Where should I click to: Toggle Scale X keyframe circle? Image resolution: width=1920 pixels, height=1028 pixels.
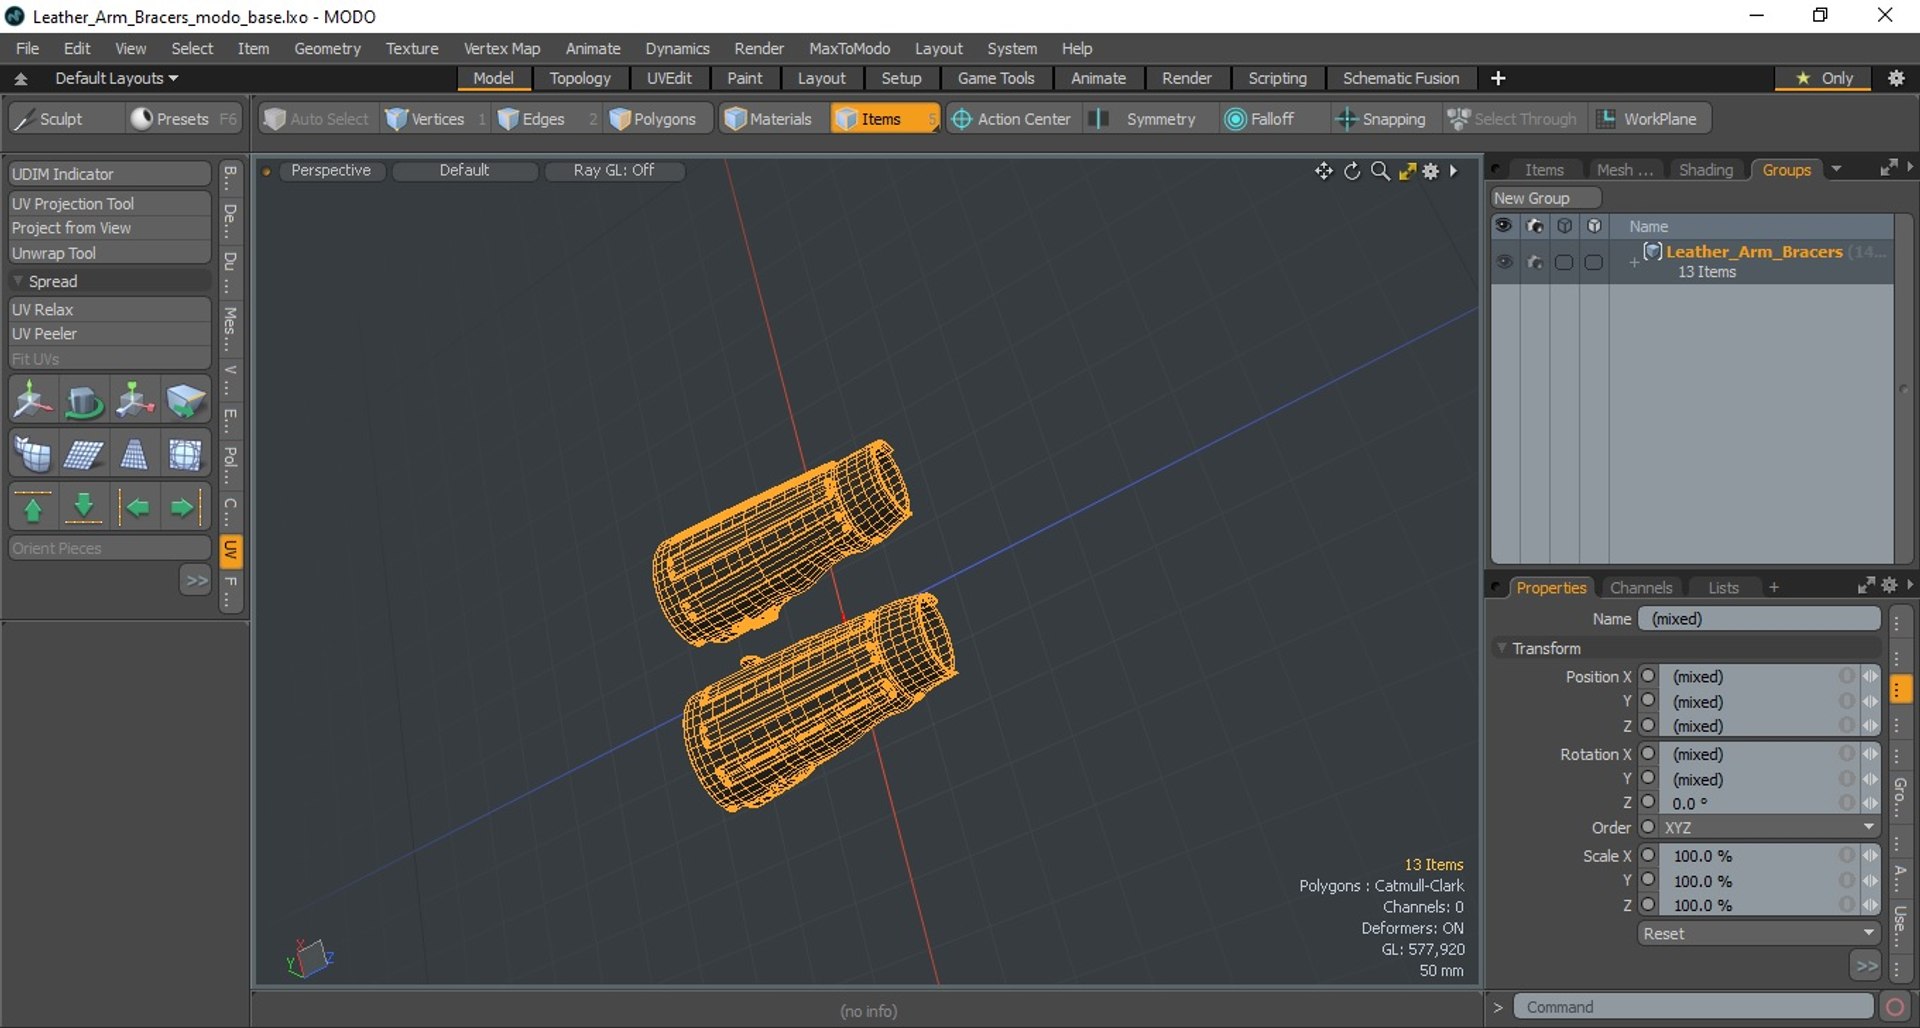click(x=1648, y=855)
